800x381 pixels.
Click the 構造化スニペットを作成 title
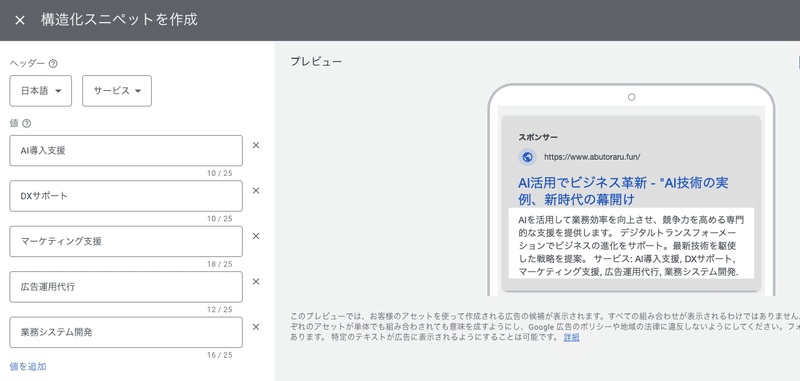pyautogui.click(x=119, y=20)
